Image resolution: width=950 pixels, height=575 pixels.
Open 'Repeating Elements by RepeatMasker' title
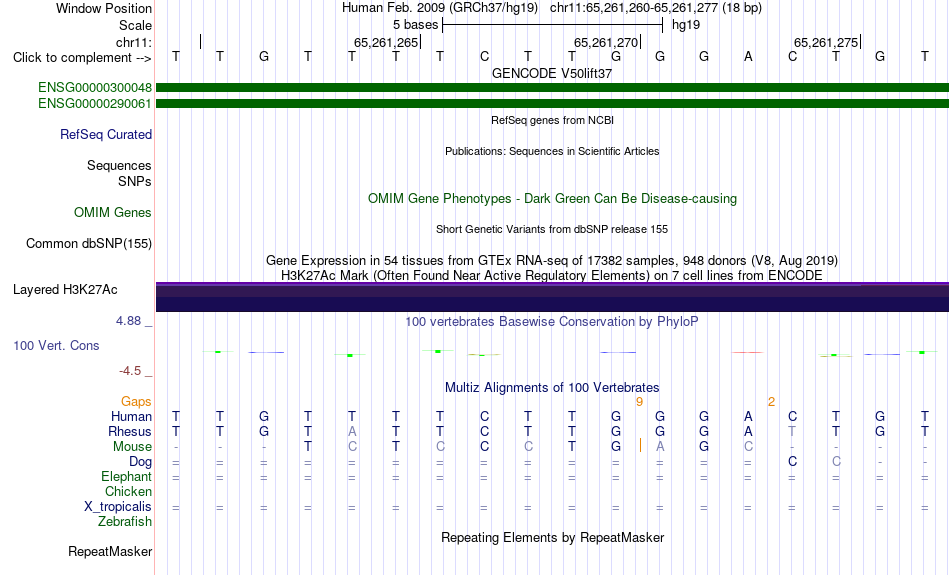tap(552, 538)
